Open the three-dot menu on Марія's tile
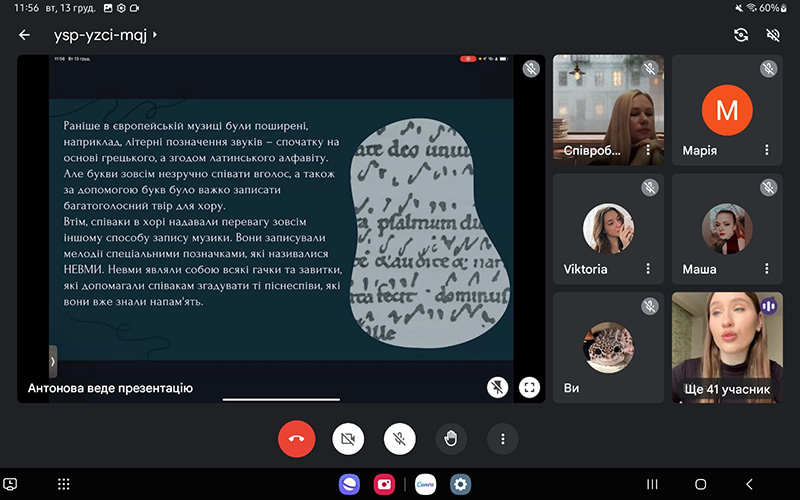This screenshot has height=500, width=800. [x=767, y=150]
